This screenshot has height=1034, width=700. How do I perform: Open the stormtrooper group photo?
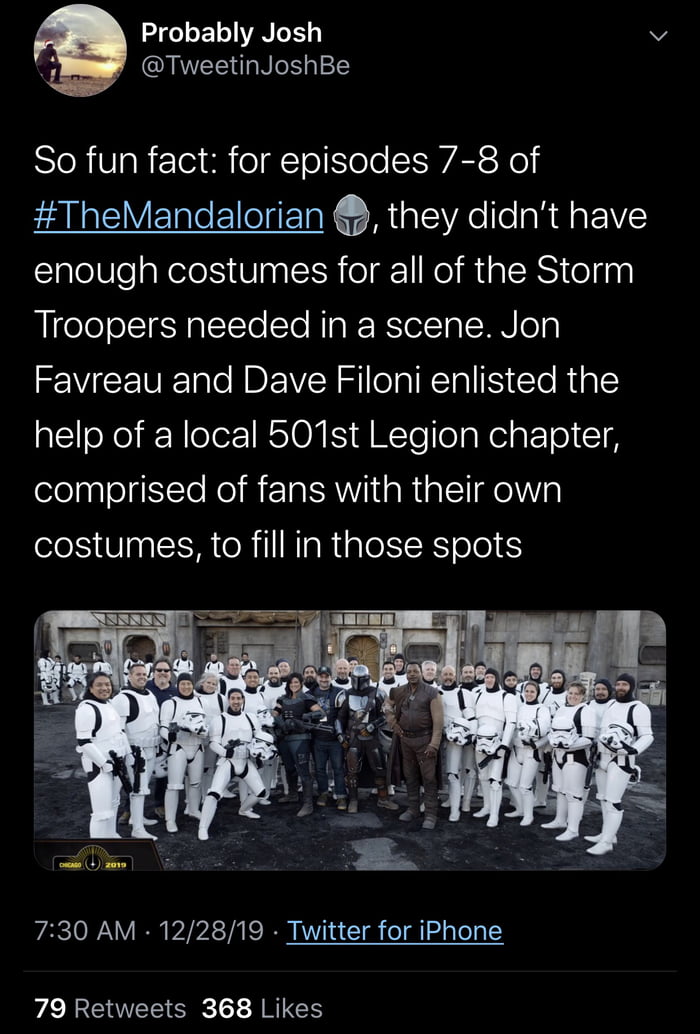[350, 740]
